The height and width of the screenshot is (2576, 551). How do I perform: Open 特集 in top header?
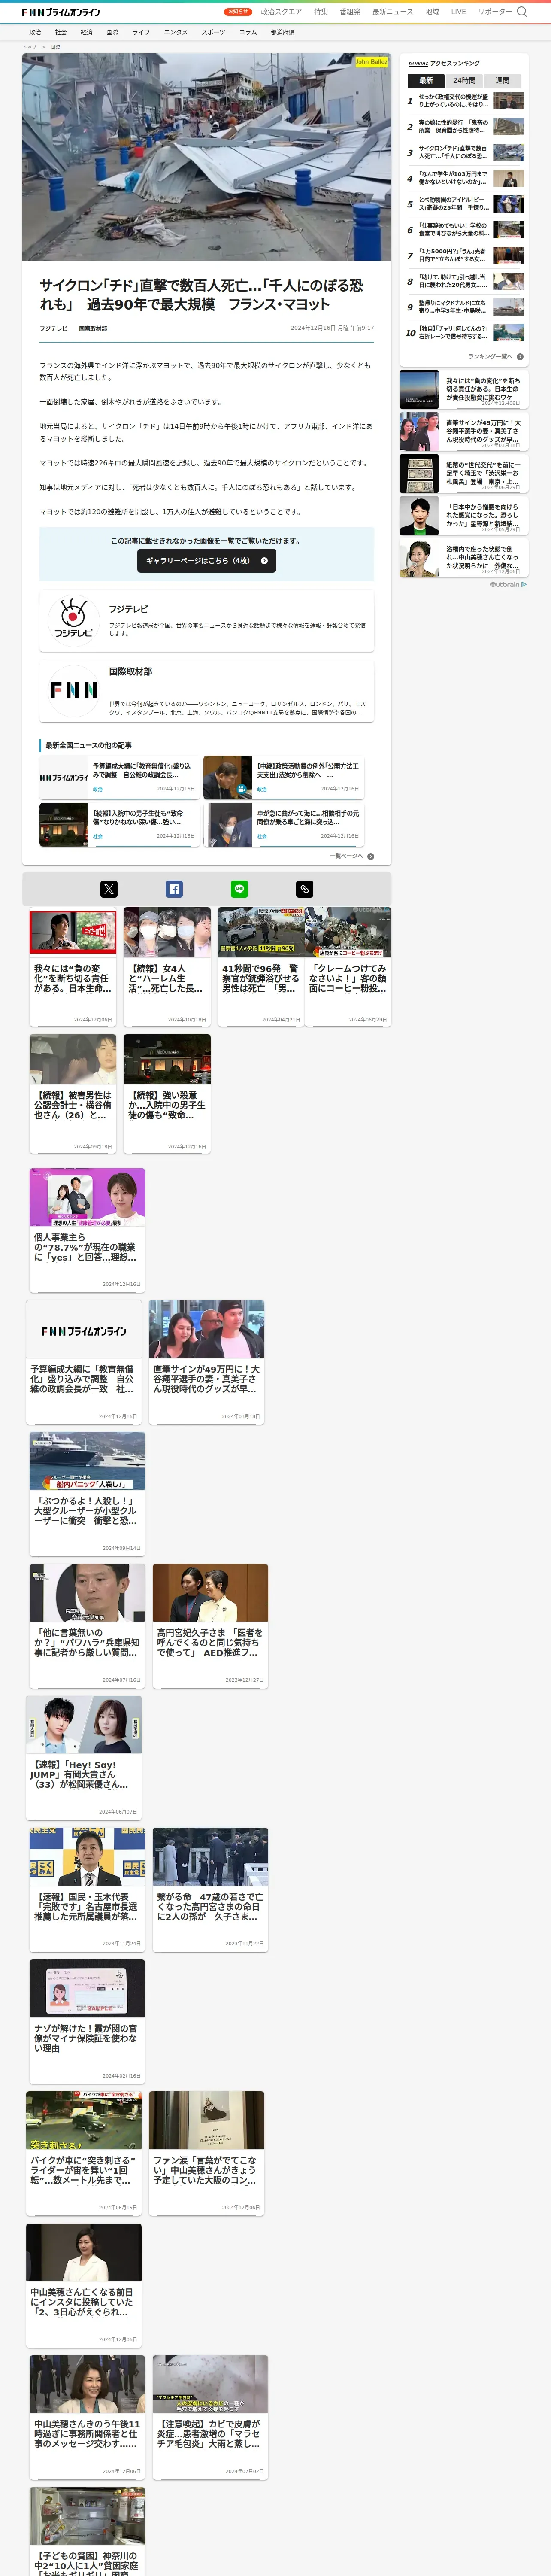pos(321,12)
